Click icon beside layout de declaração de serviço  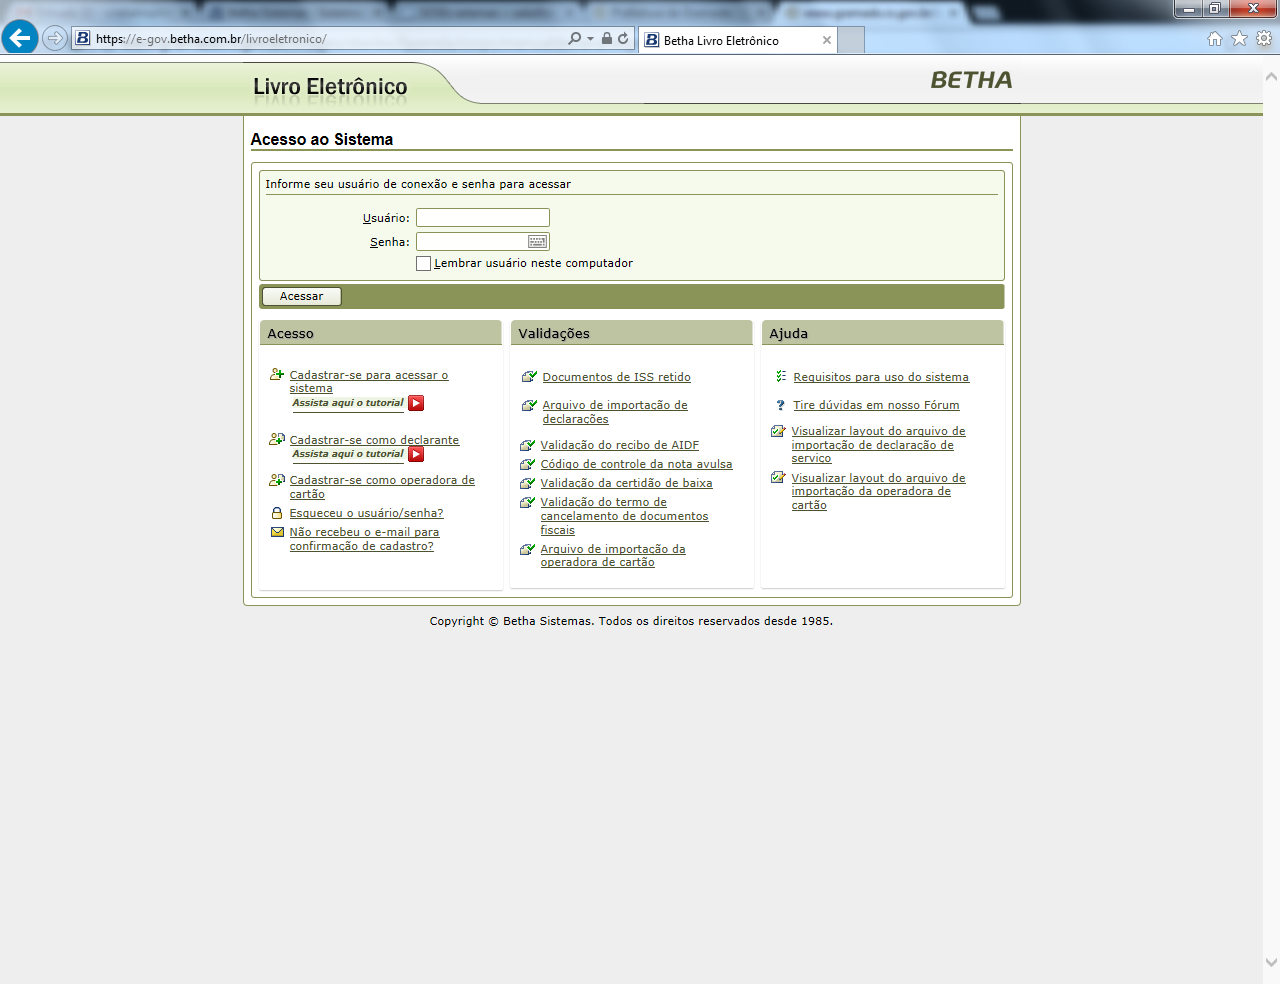point(778,431)
